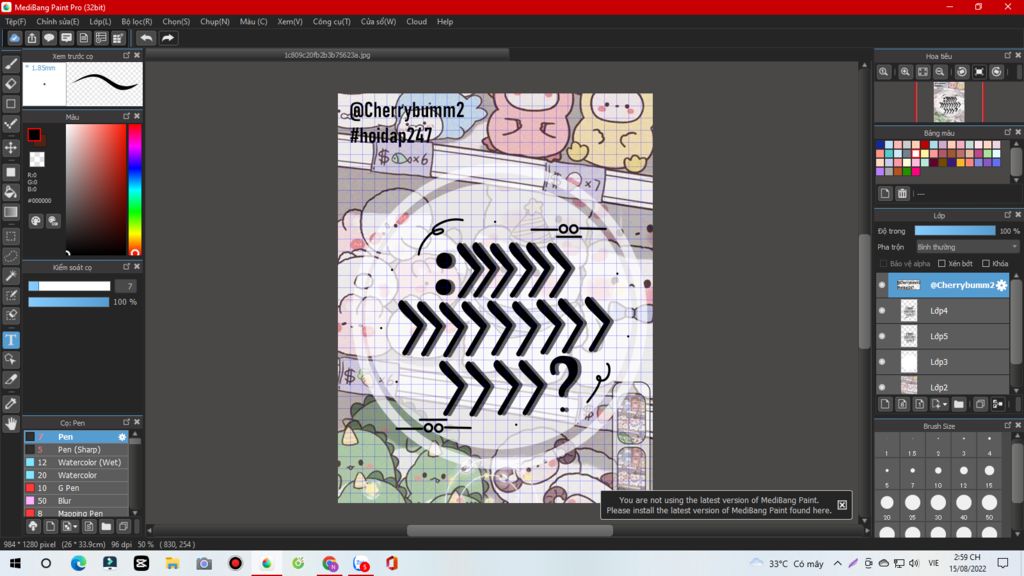The image size is (1024, 576).
Task: Select the rectangular Select tool
Action: (11, 236)
